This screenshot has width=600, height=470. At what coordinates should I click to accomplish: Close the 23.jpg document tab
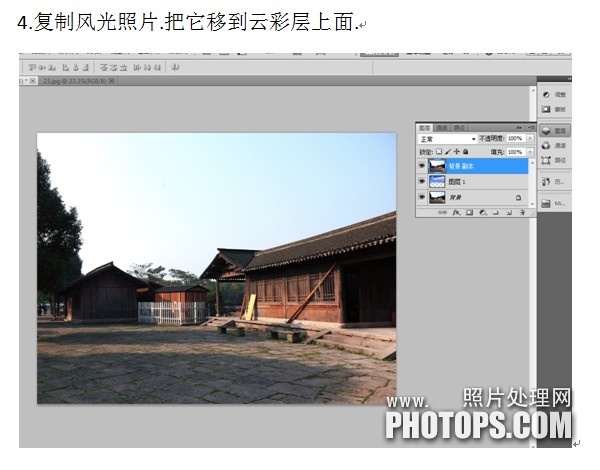[x=111, y=81]
